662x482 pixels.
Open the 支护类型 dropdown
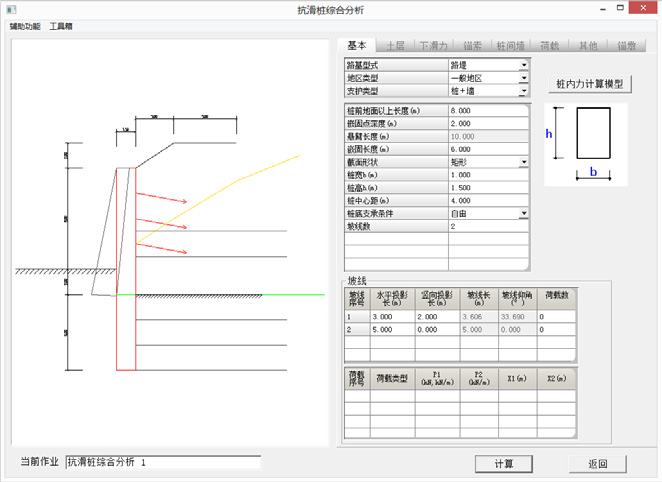(523, 91)
